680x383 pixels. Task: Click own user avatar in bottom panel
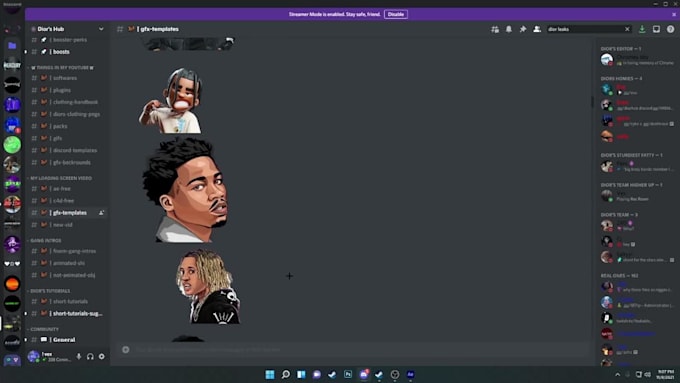(x=33, y=357)
